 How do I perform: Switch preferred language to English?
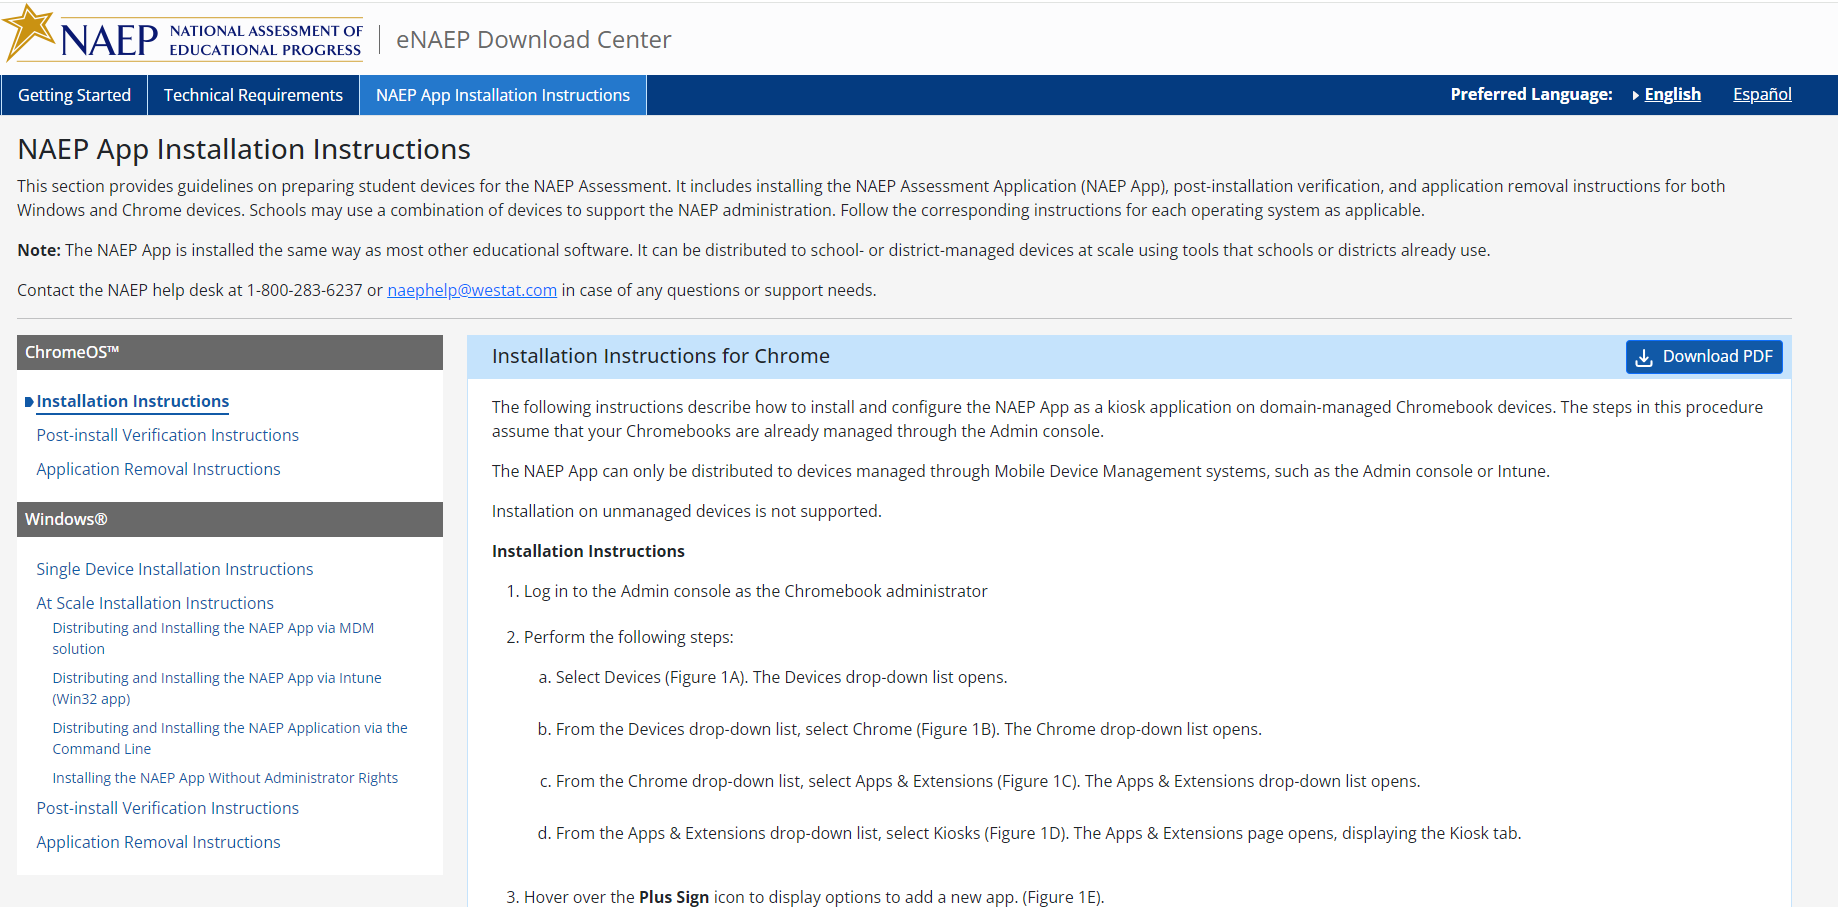click(x=1672, y=94)
